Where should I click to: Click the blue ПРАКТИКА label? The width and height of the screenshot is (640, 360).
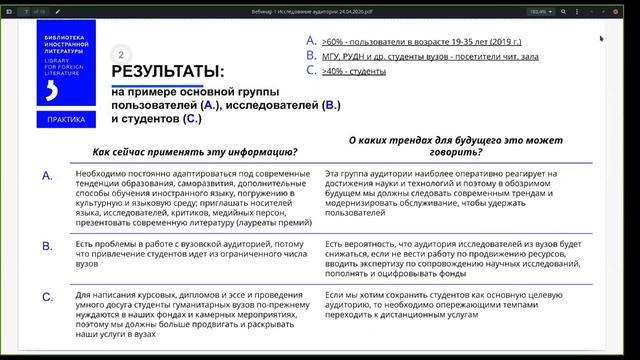[66, 120]
